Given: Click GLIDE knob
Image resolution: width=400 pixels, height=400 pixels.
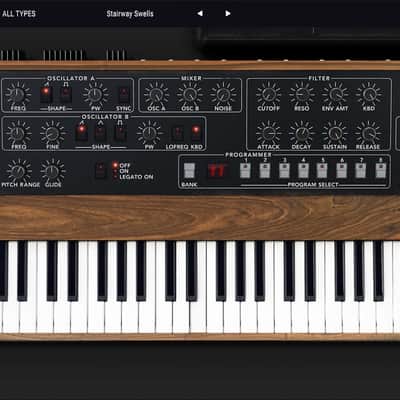Looking at the screenshot, I should (x=52, y=171).
